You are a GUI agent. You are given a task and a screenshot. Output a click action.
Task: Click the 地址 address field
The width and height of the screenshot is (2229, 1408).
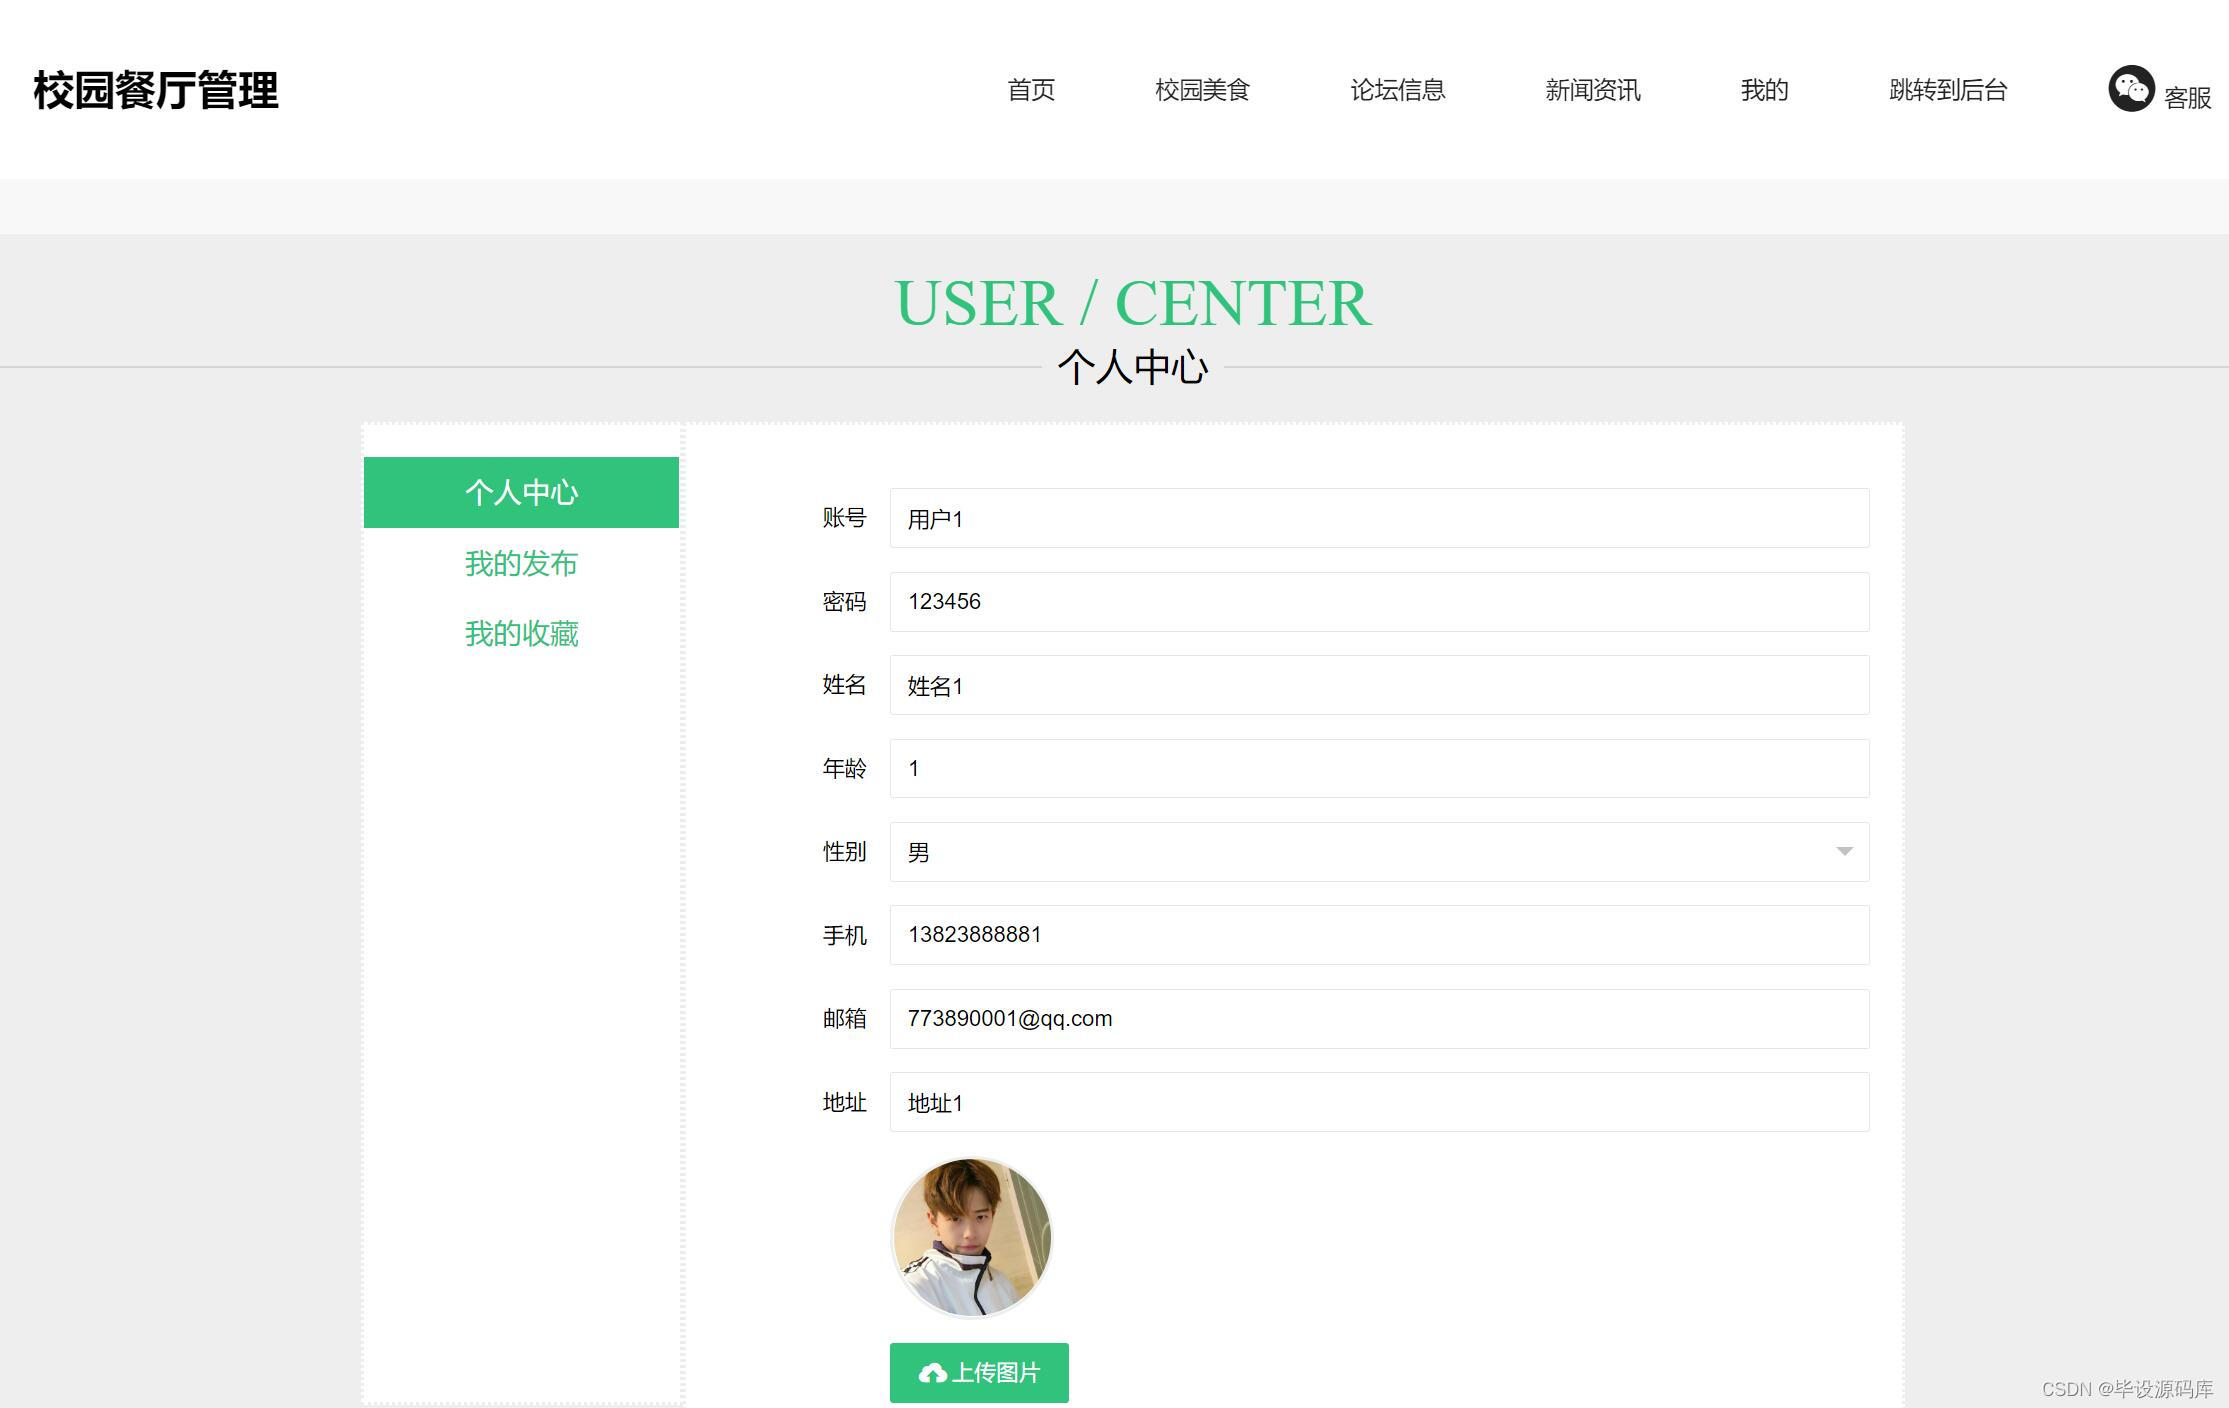click(1378, 1102)
